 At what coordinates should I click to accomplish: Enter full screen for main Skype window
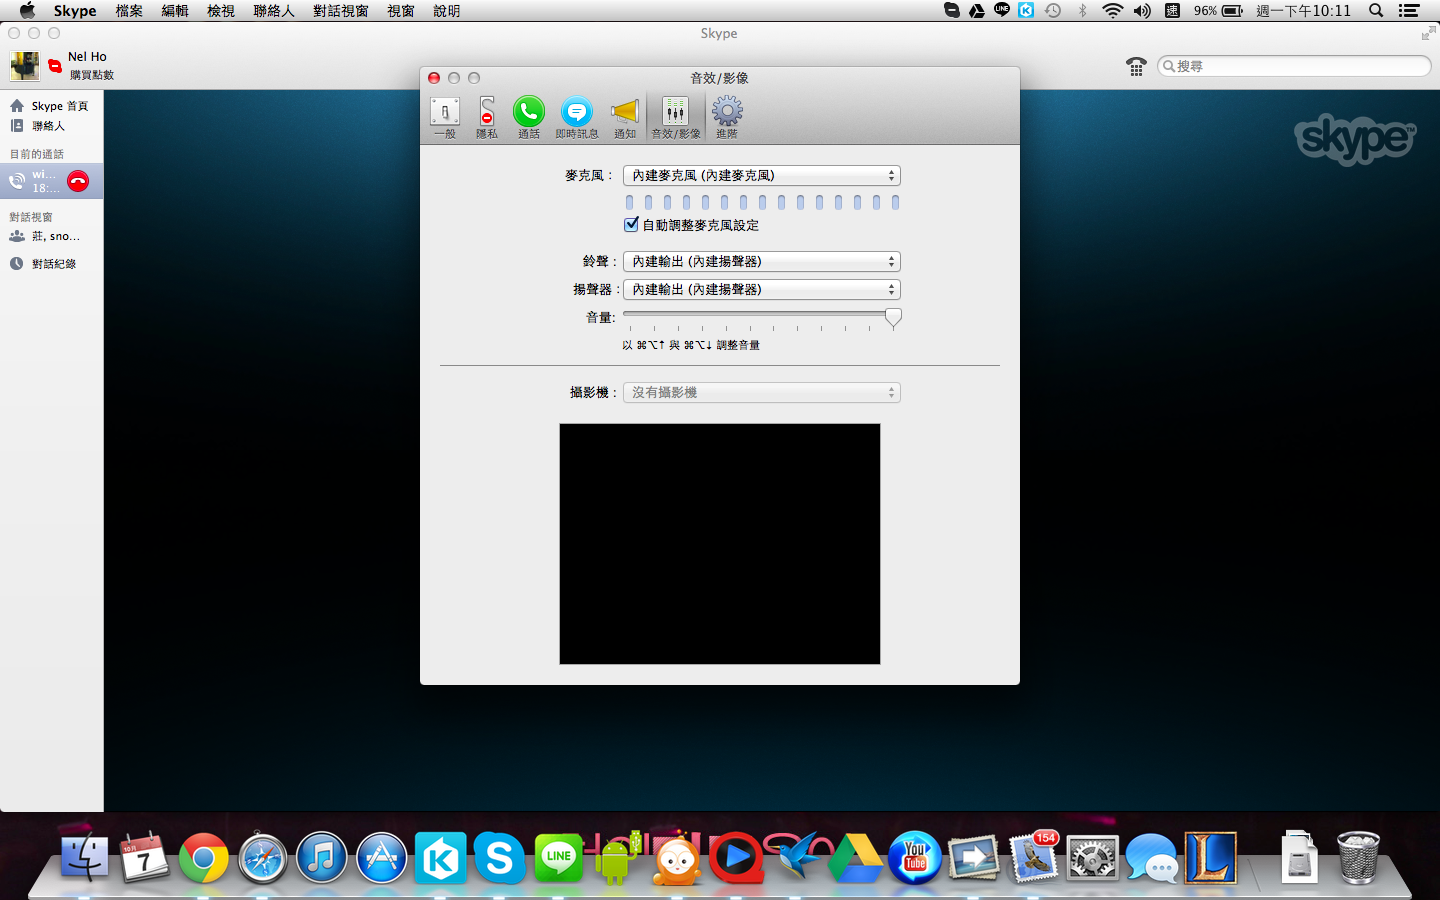[x=1427, y=33]
